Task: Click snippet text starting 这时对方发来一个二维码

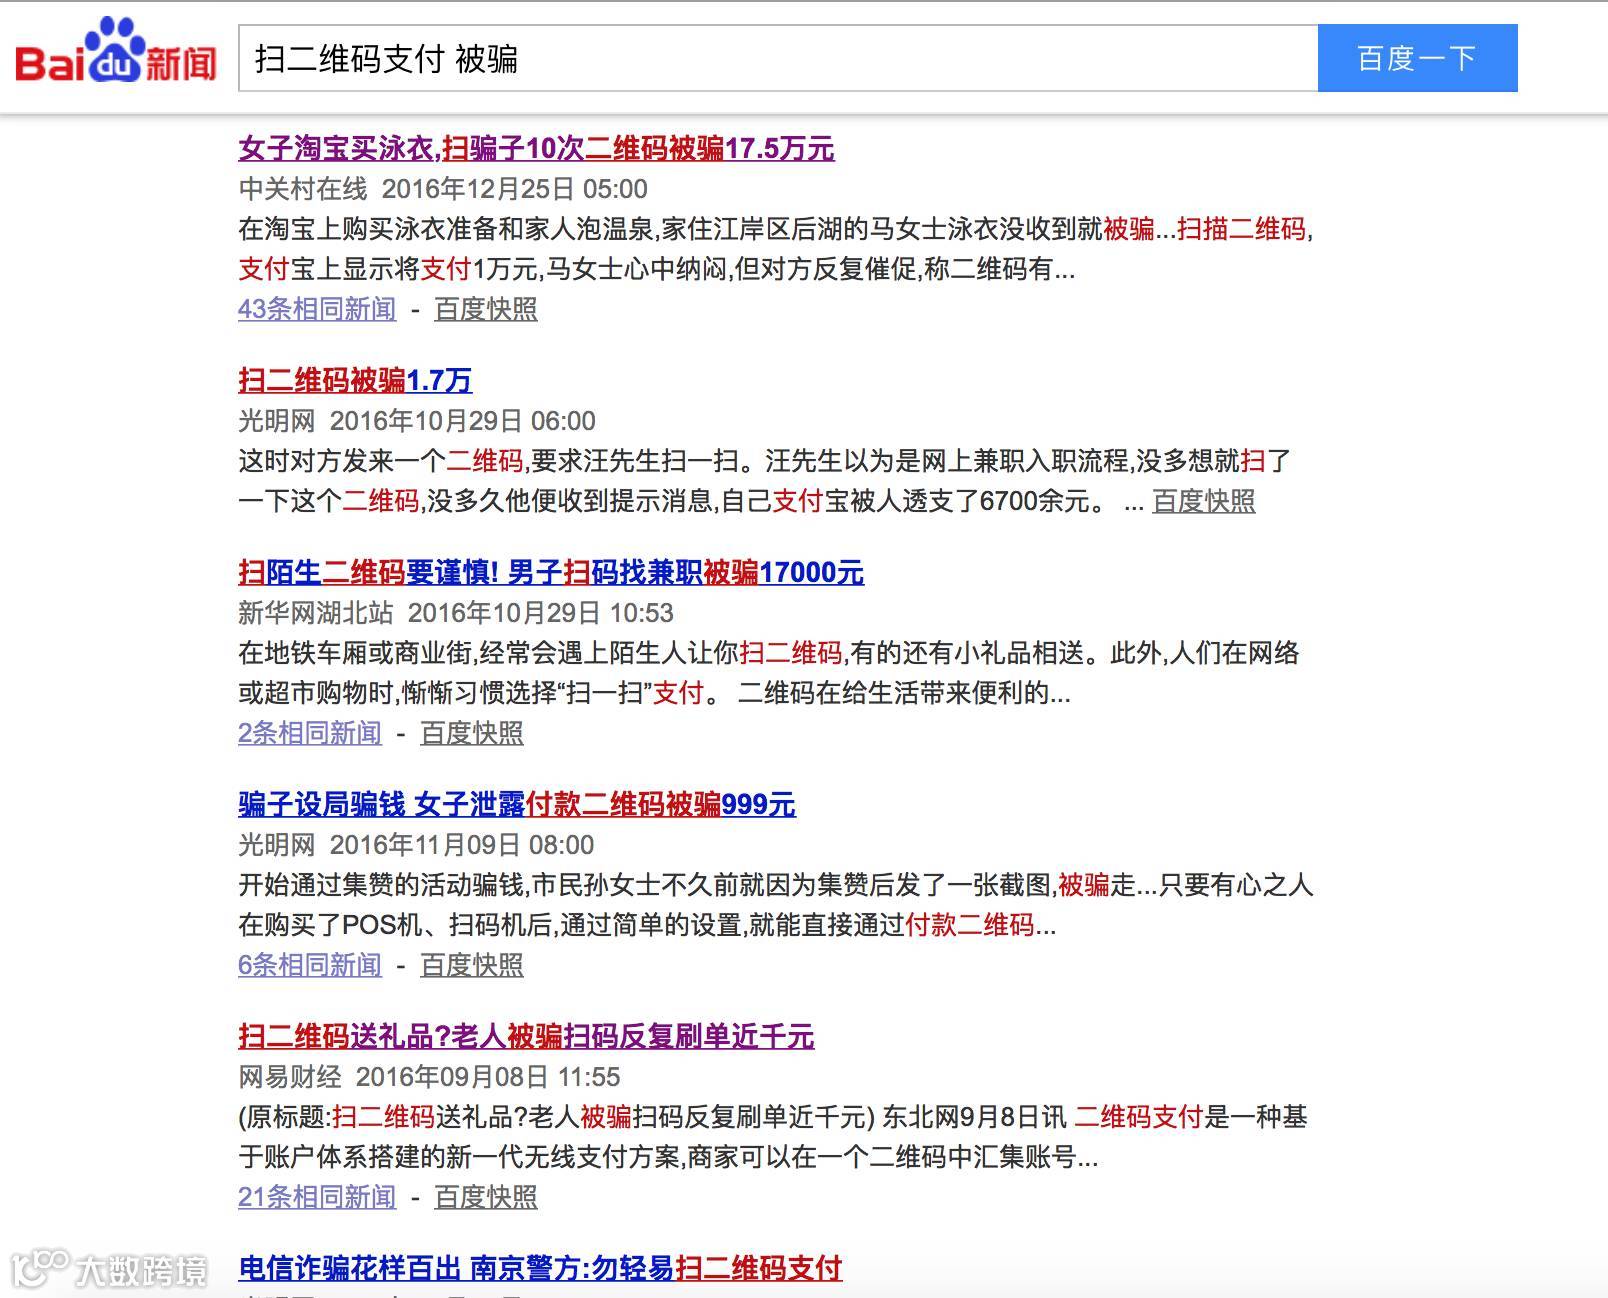Action: tap(765, 481)
